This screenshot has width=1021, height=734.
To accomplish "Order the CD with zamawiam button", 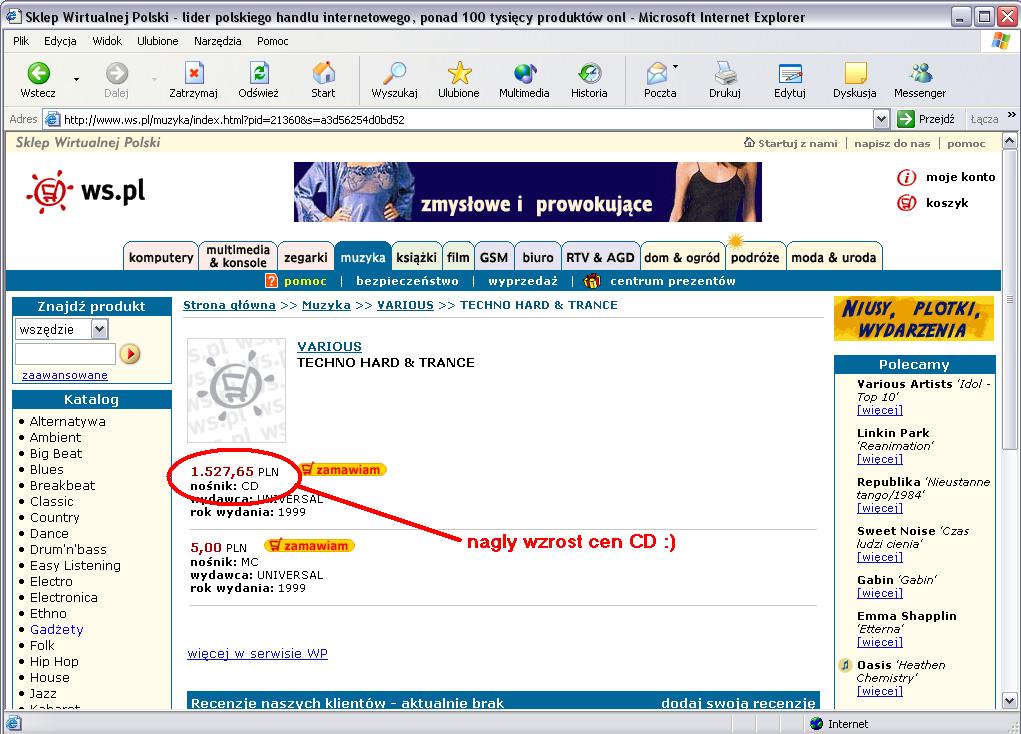I will (x=343, y=470).
